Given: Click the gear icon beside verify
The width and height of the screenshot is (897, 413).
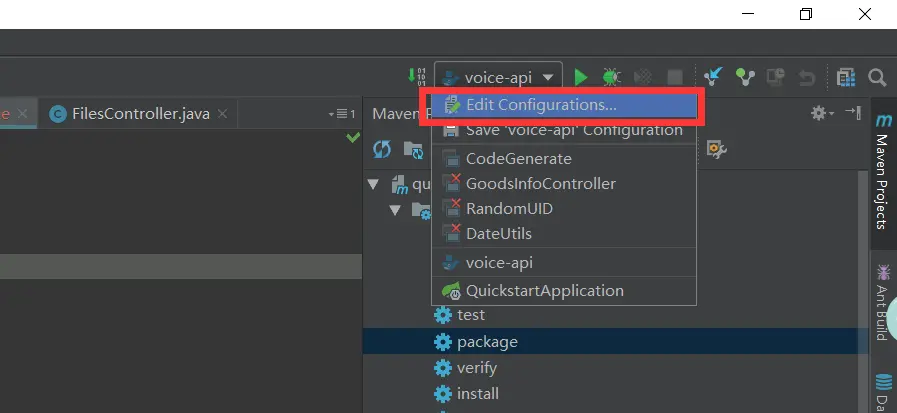Looking at the screenshot, I should point(443,368).
